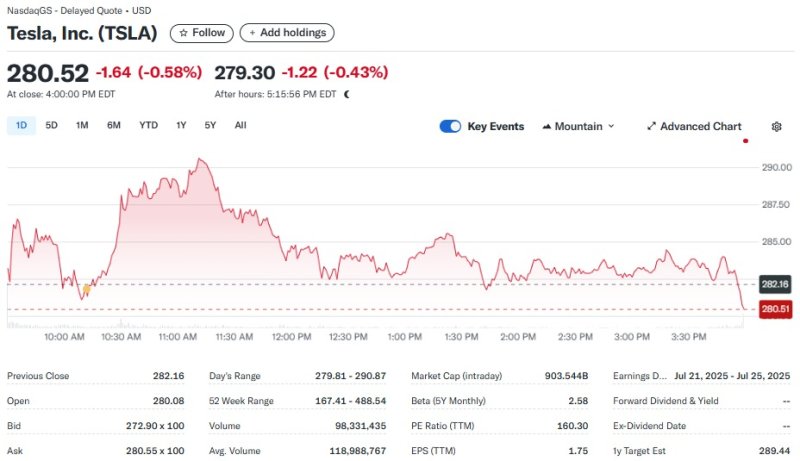The height and width of the screenshot is (461, 800).
Task: Click the settings gear icon above chart
Action: tap(776, 126)
